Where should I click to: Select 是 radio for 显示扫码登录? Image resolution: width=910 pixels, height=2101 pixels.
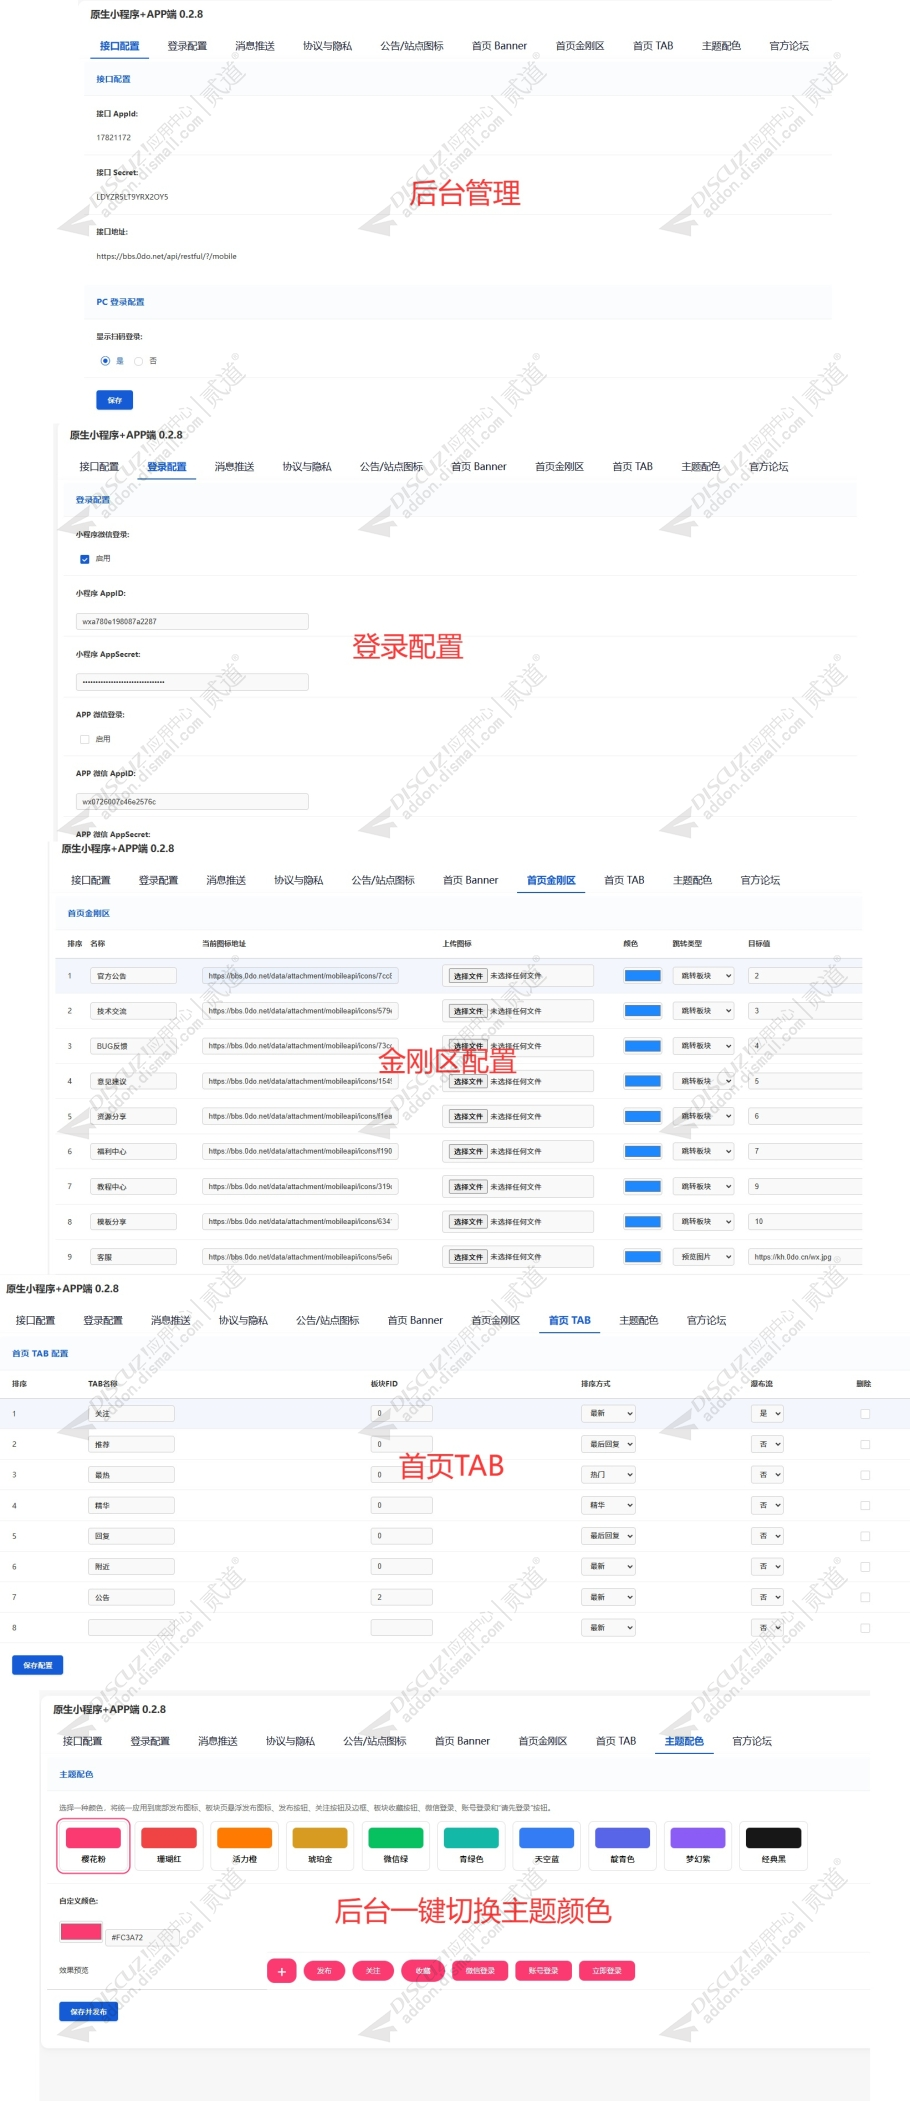pos(105,361)
